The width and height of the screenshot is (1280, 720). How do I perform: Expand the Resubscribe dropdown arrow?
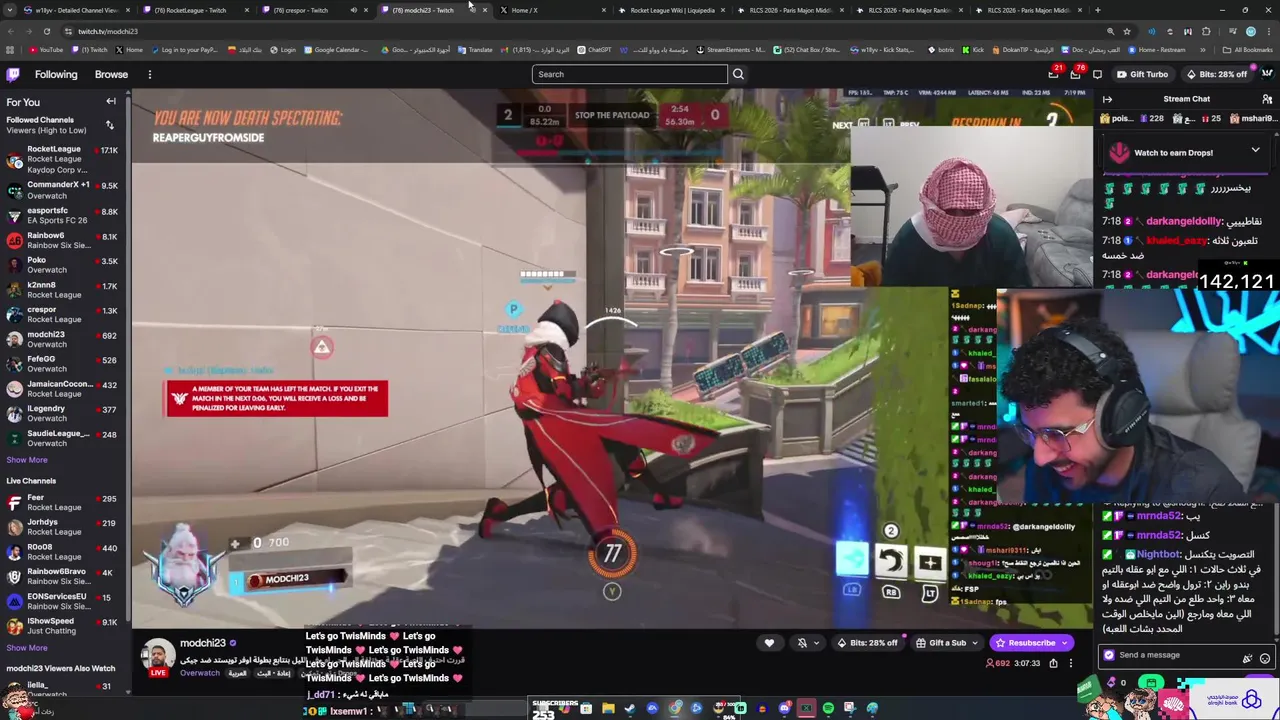[1066, 643]
